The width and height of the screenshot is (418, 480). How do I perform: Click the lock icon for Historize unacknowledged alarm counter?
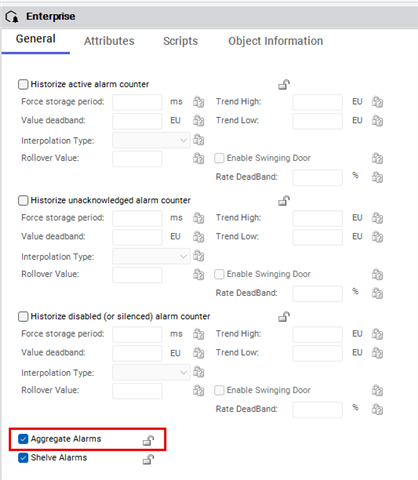[284, 201]
